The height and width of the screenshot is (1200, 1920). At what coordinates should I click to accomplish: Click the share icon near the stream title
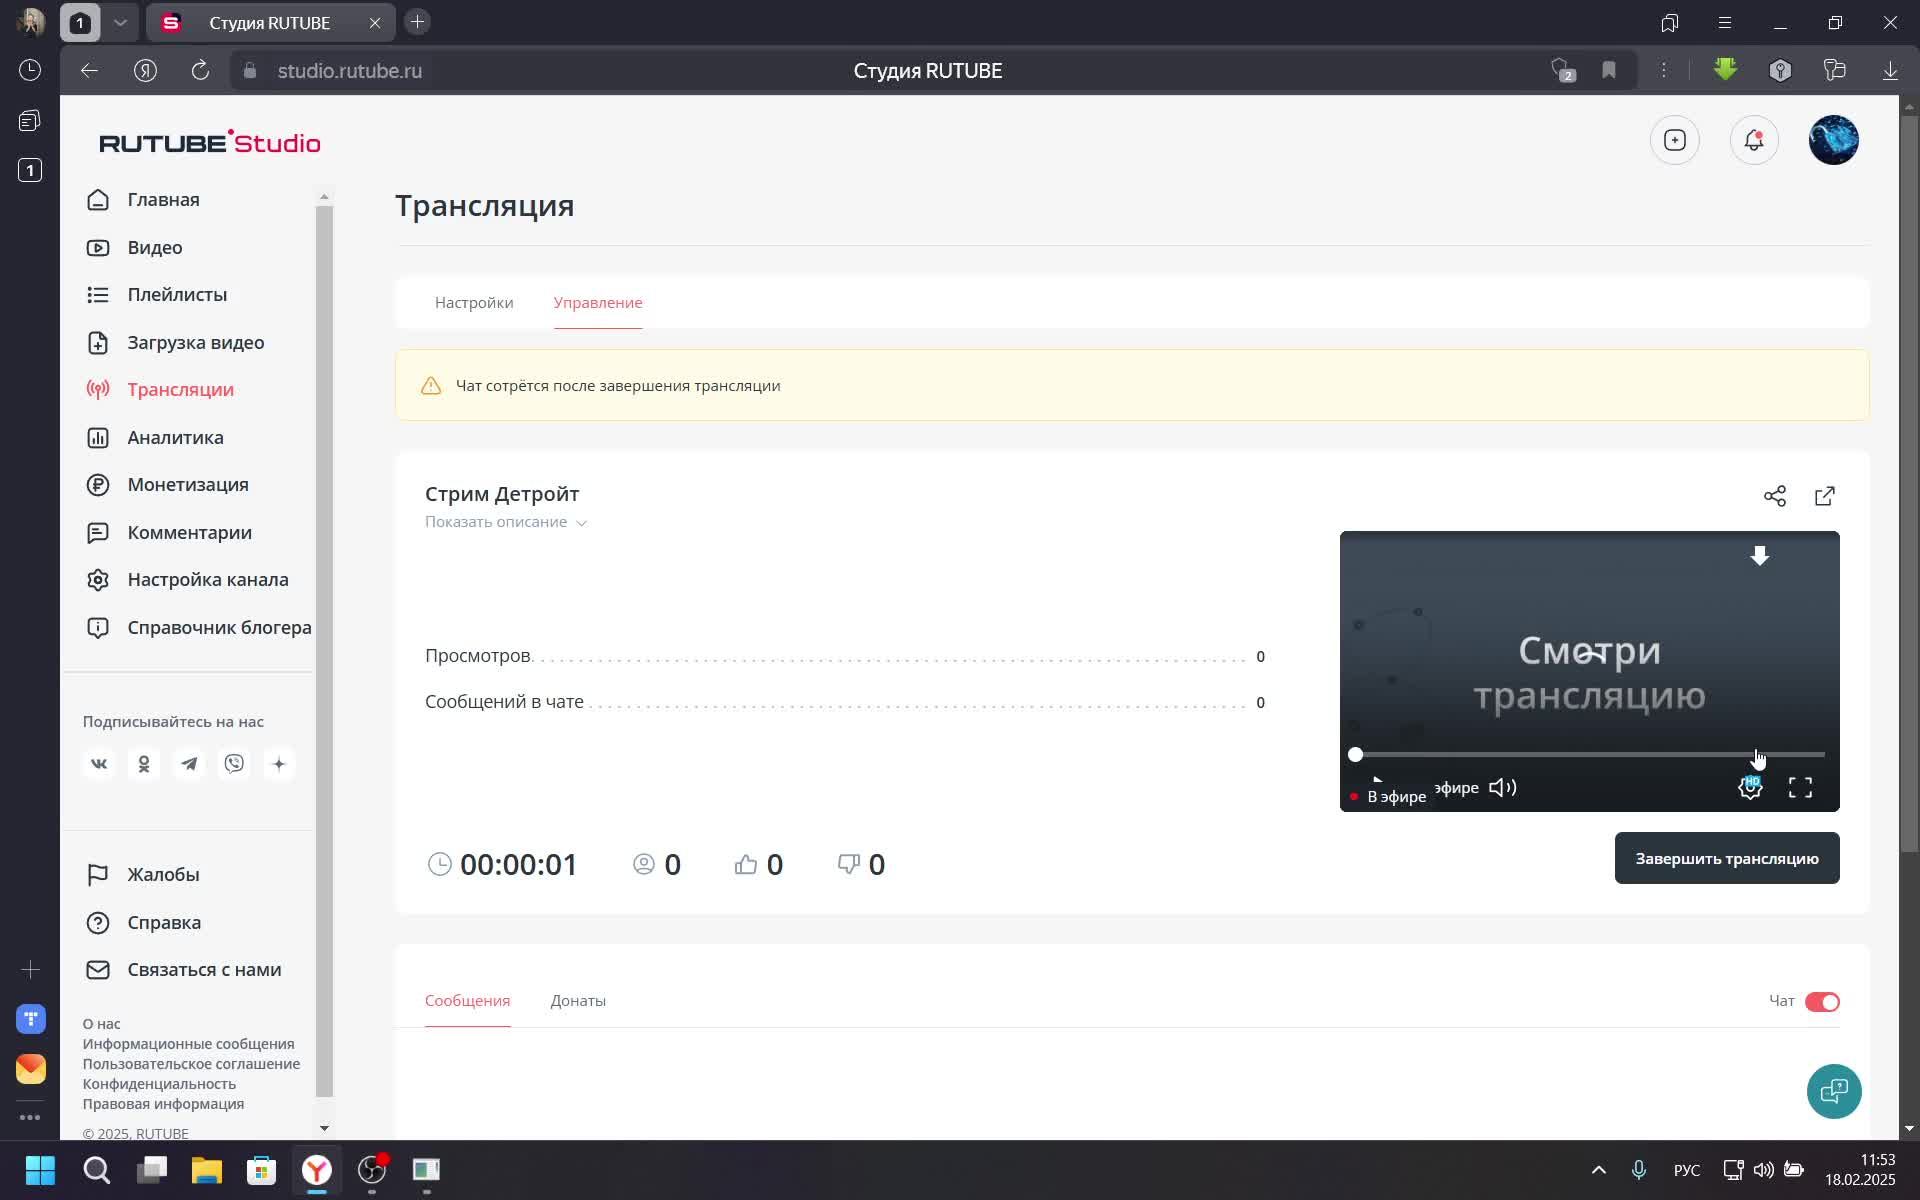[1775, 495]
